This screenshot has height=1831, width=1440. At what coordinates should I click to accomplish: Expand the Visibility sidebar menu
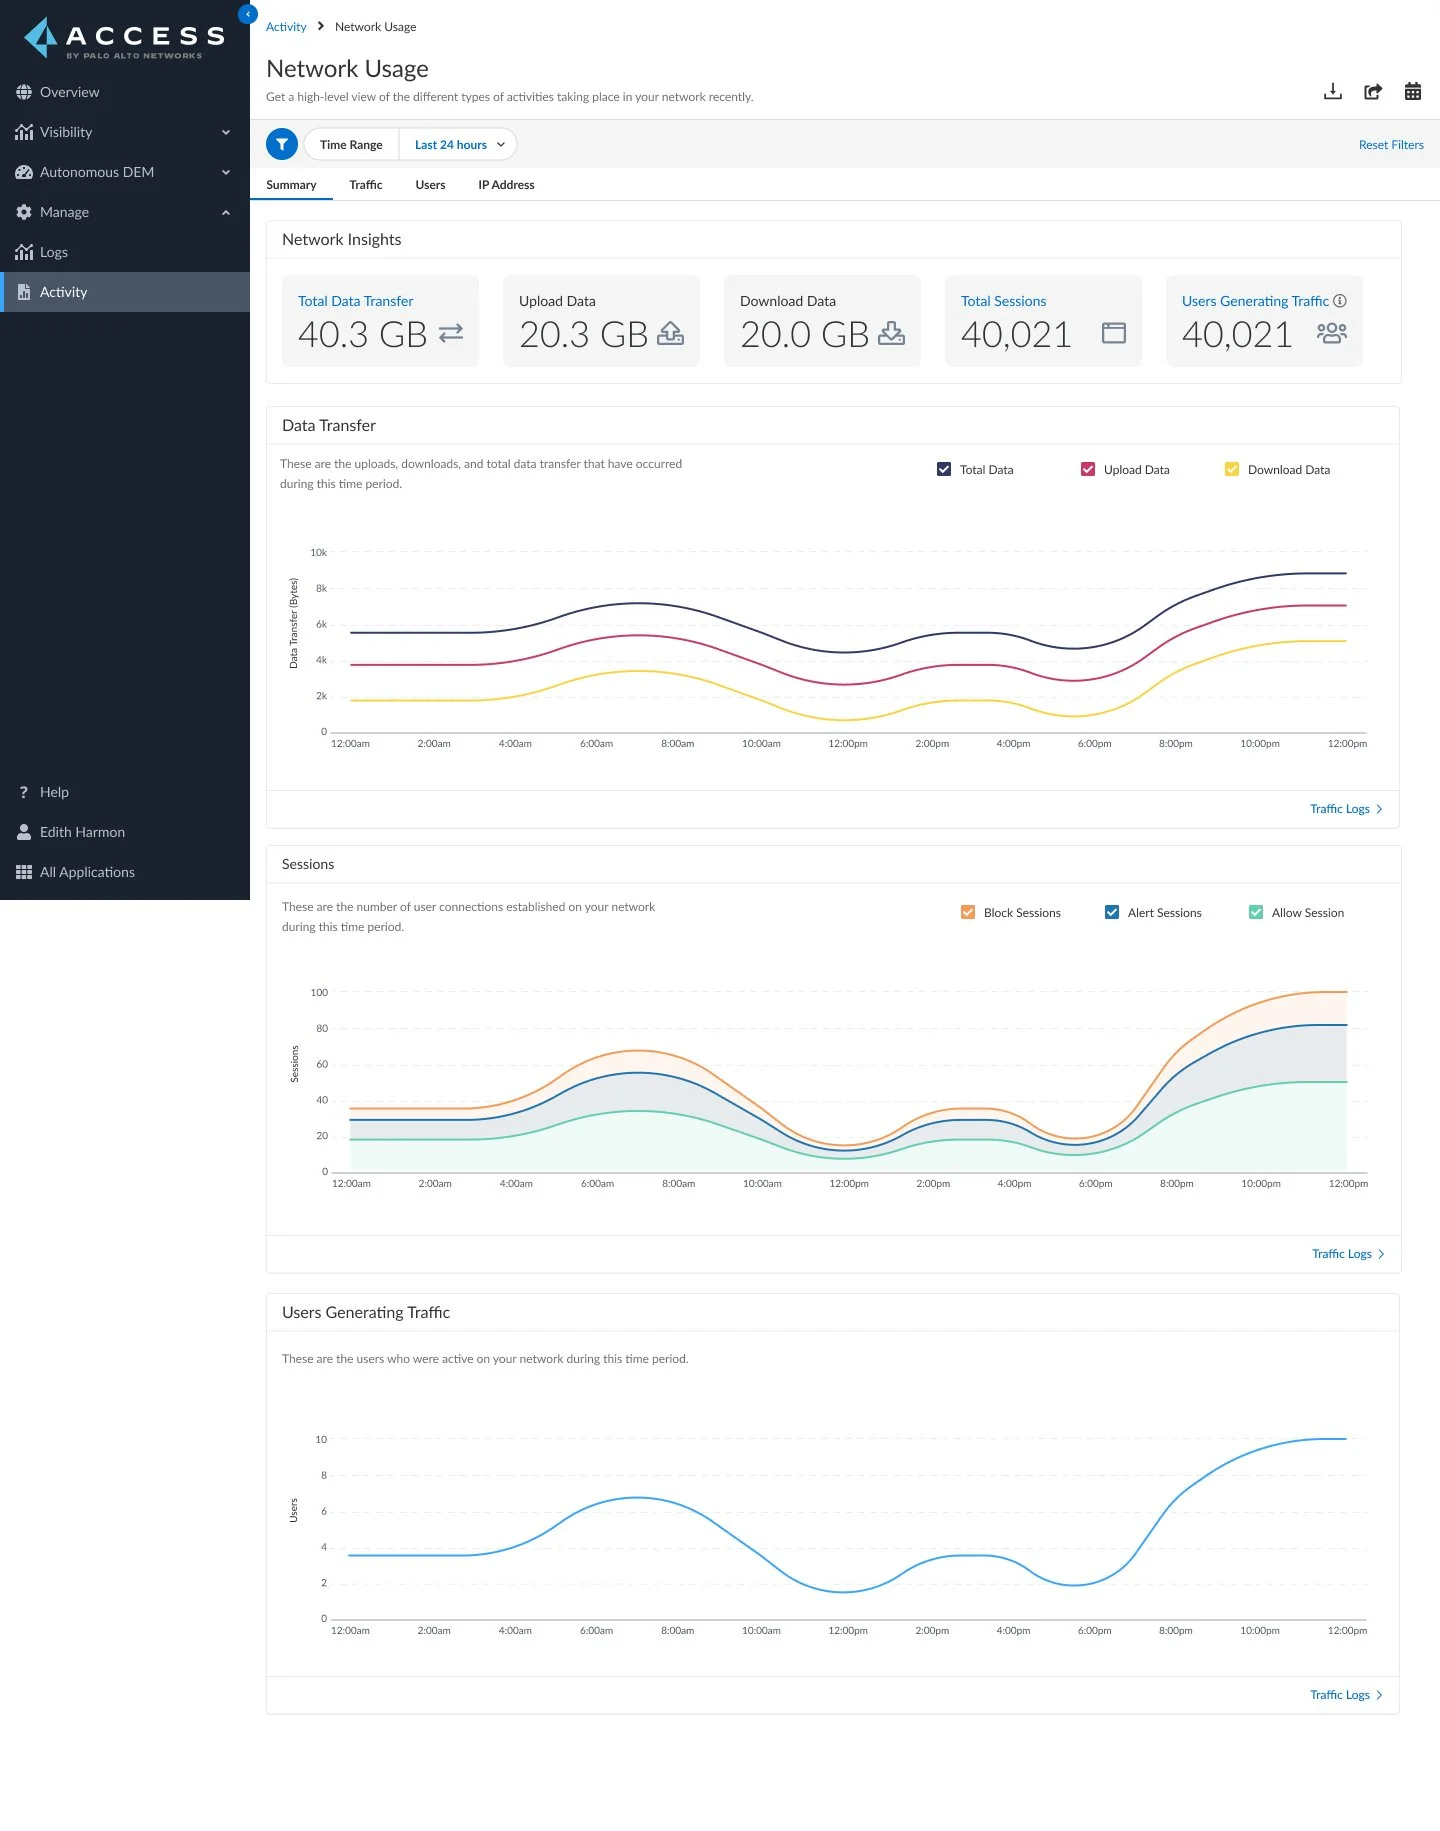[125, 132]
